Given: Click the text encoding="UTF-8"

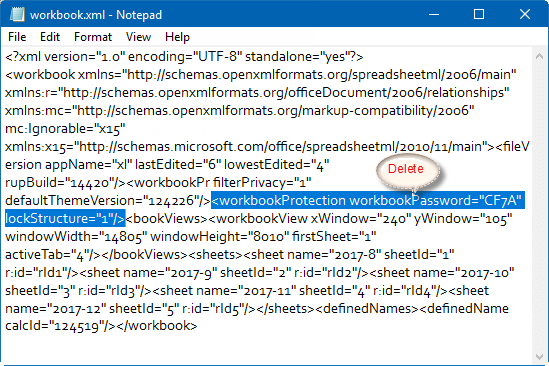Looking at the screenshot, I should [185, 56].
